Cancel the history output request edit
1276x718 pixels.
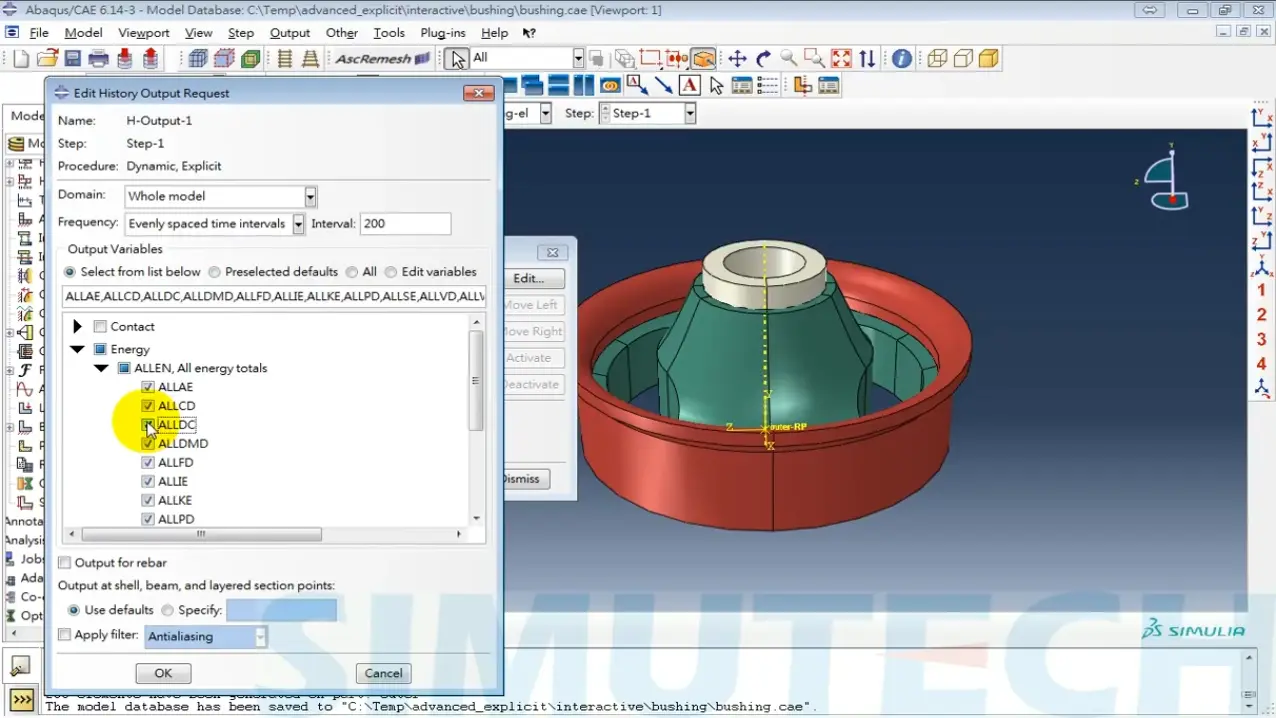(384, 674)
